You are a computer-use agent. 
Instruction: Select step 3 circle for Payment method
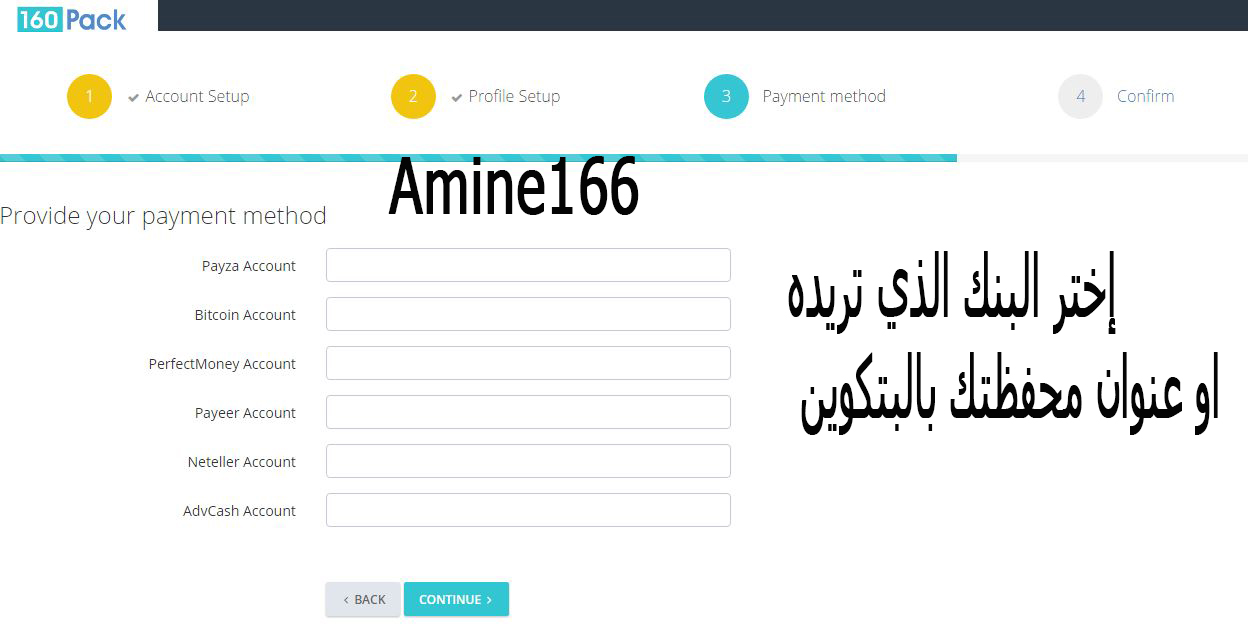point(726,97)
